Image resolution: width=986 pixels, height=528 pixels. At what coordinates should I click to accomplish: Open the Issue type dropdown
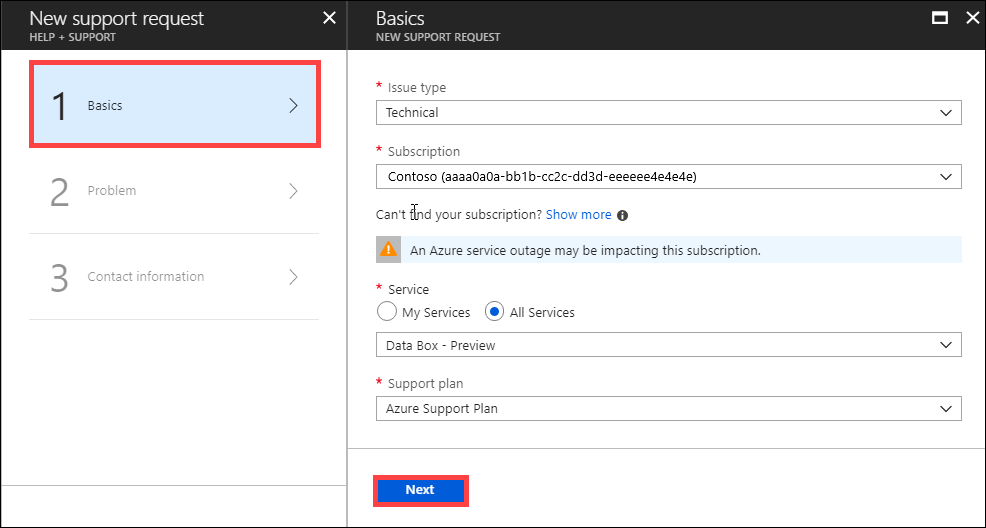(669, 113)
